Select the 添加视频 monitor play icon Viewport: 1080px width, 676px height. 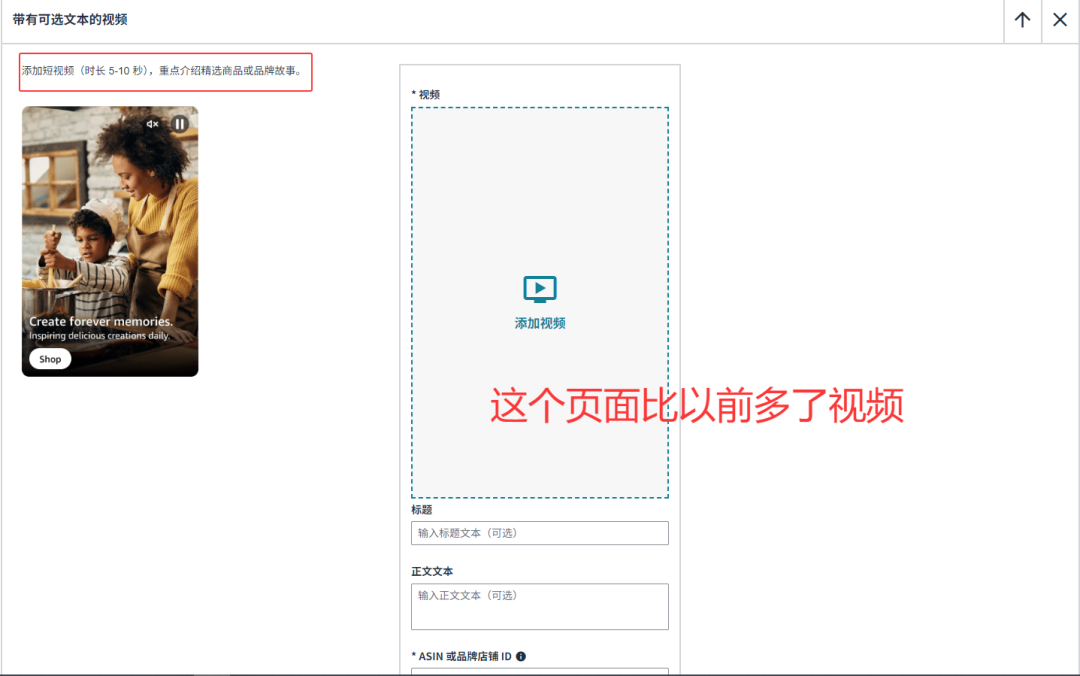pos(540,289)
